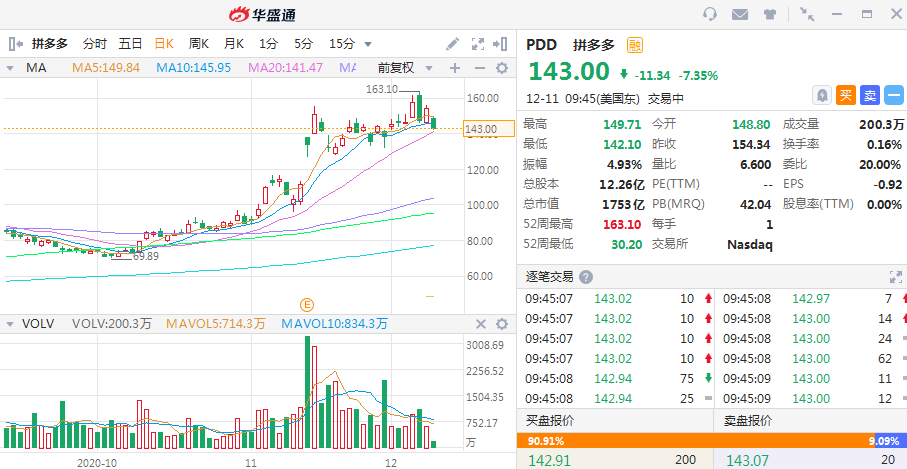Click the 卖盘报价 header
Screen dimensions: 907x469
click(x=748, y=420)
